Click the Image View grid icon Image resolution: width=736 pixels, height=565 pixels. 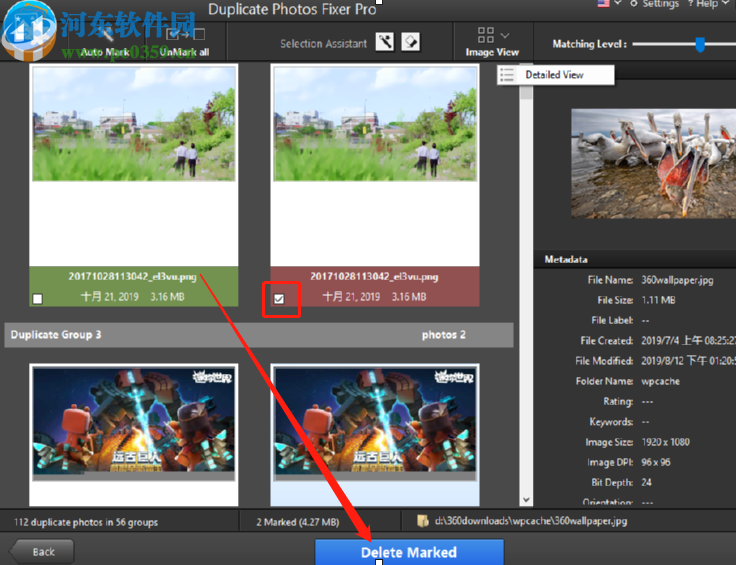(x=485, y=35)
